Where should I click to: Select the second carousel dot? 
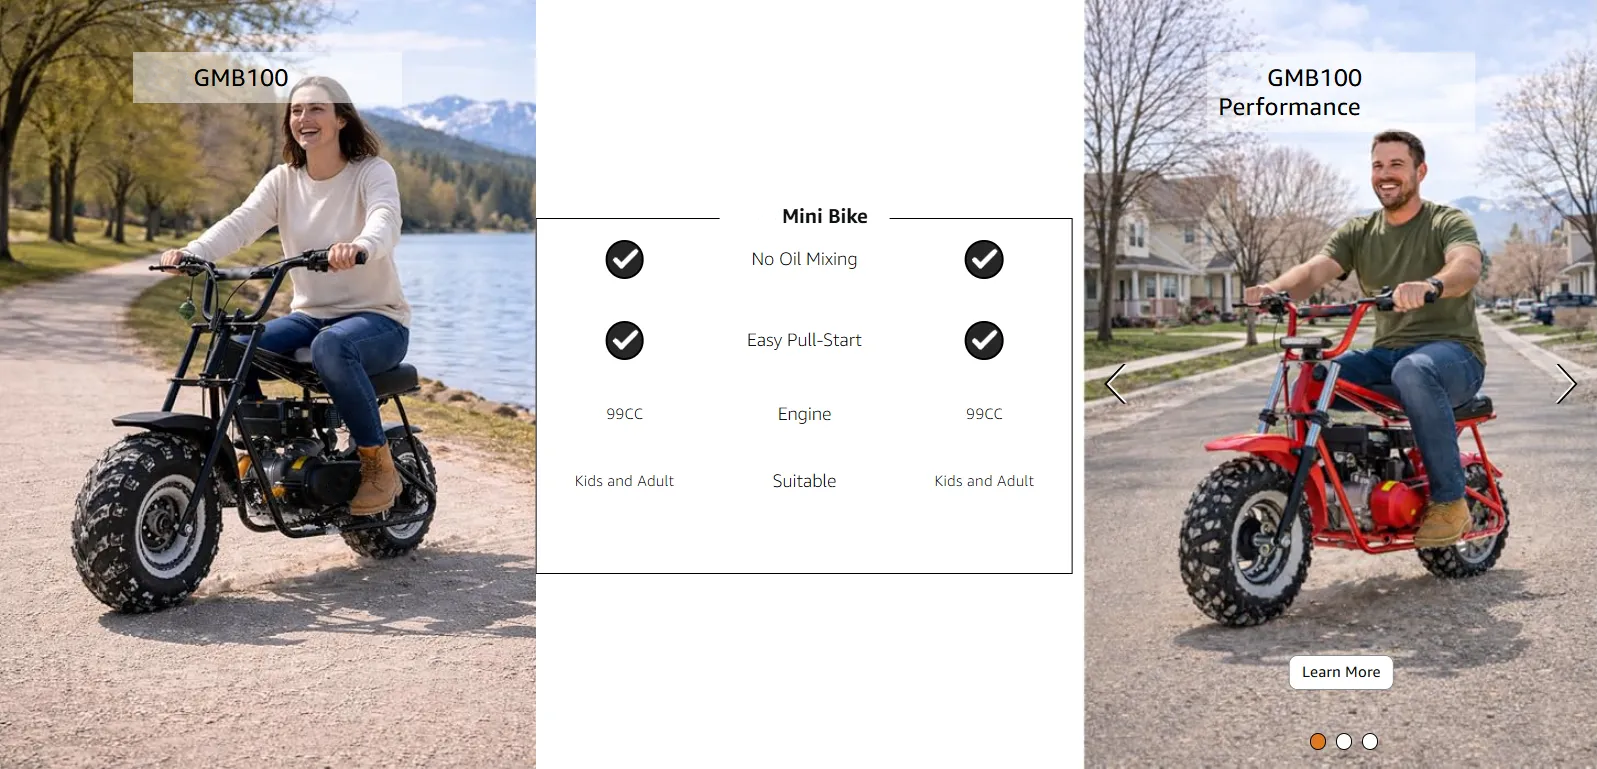tap(1344, 741)
